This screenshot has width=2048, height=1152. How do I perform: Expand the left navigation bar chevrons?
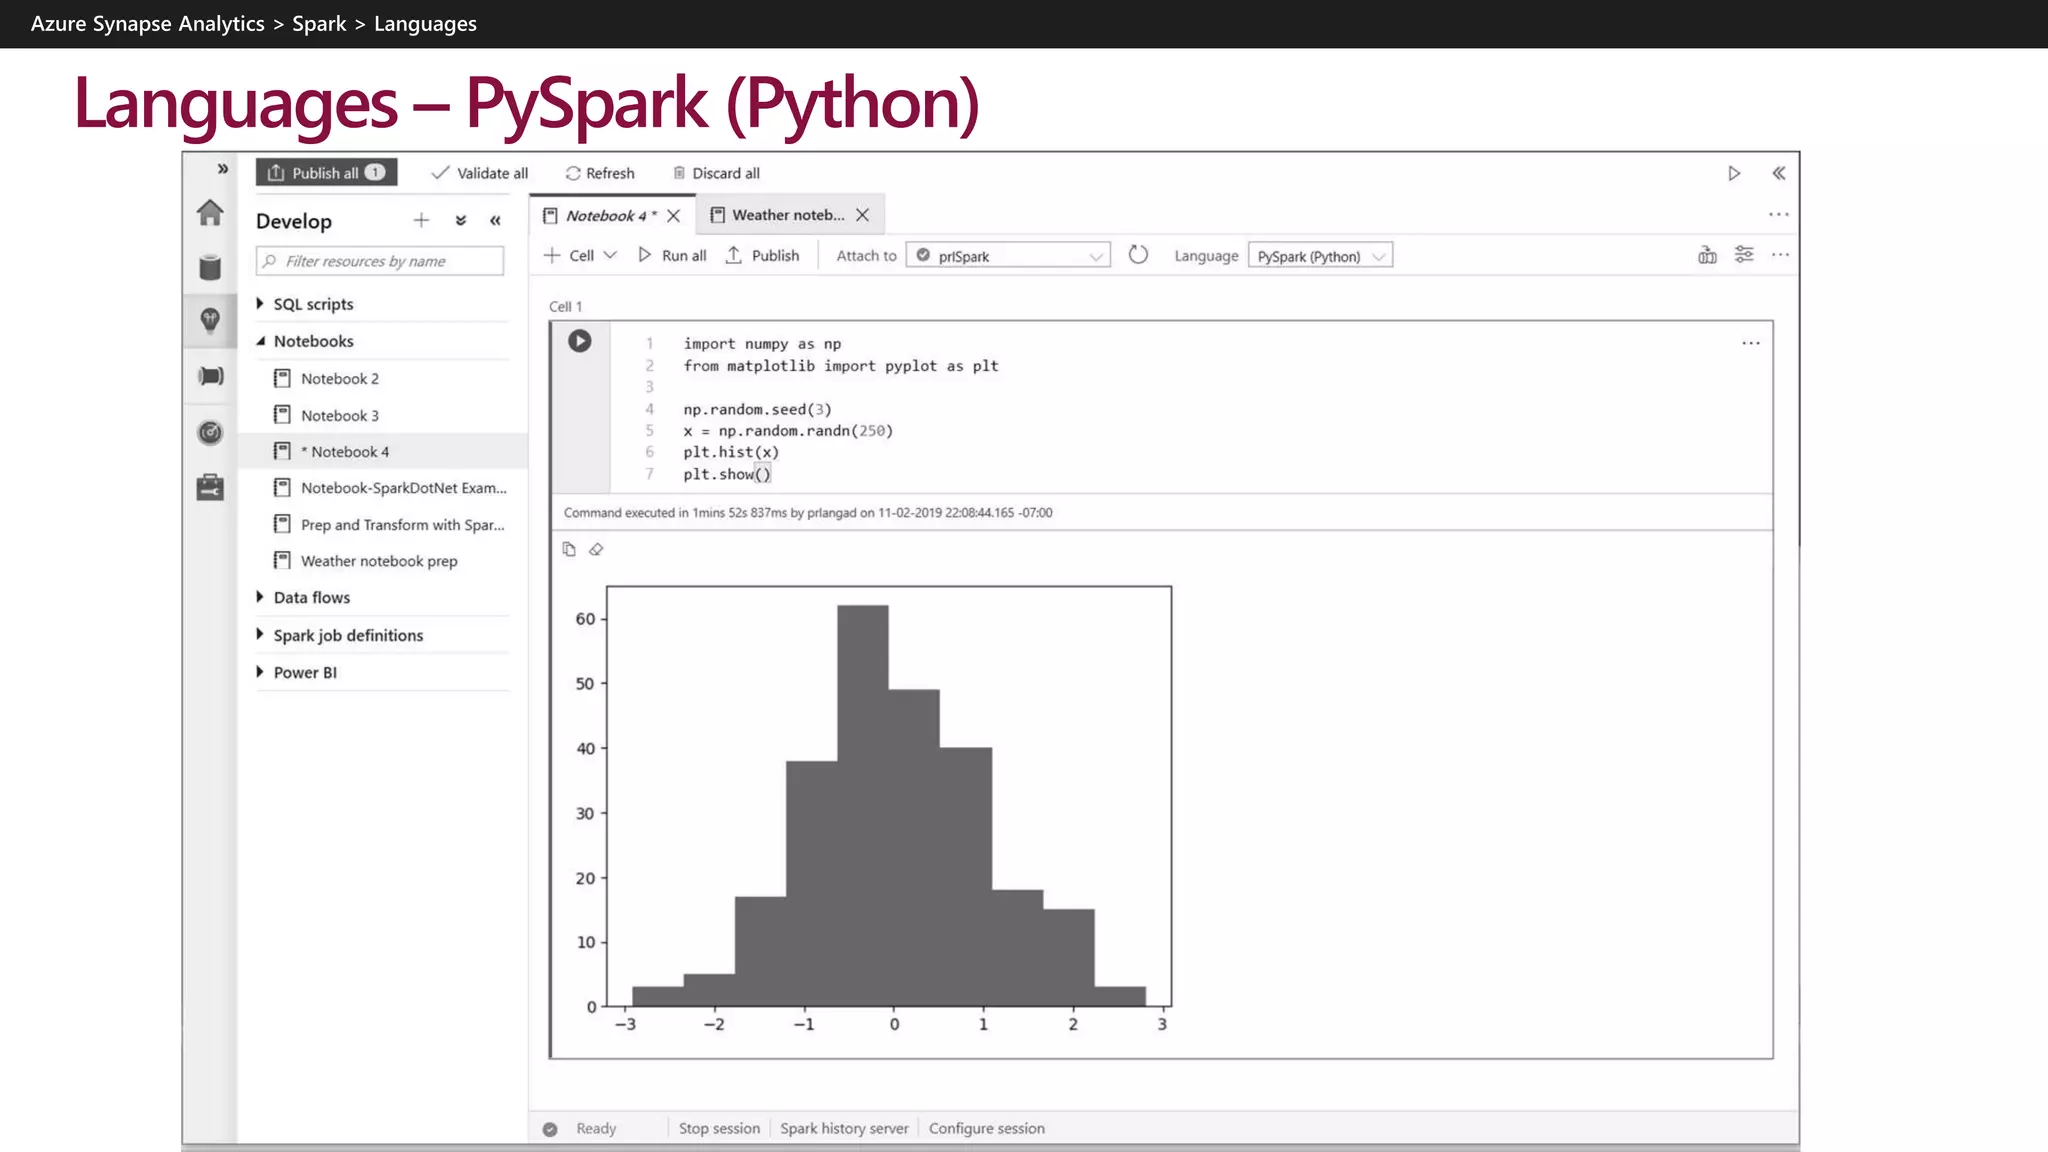tap(223, 169)
